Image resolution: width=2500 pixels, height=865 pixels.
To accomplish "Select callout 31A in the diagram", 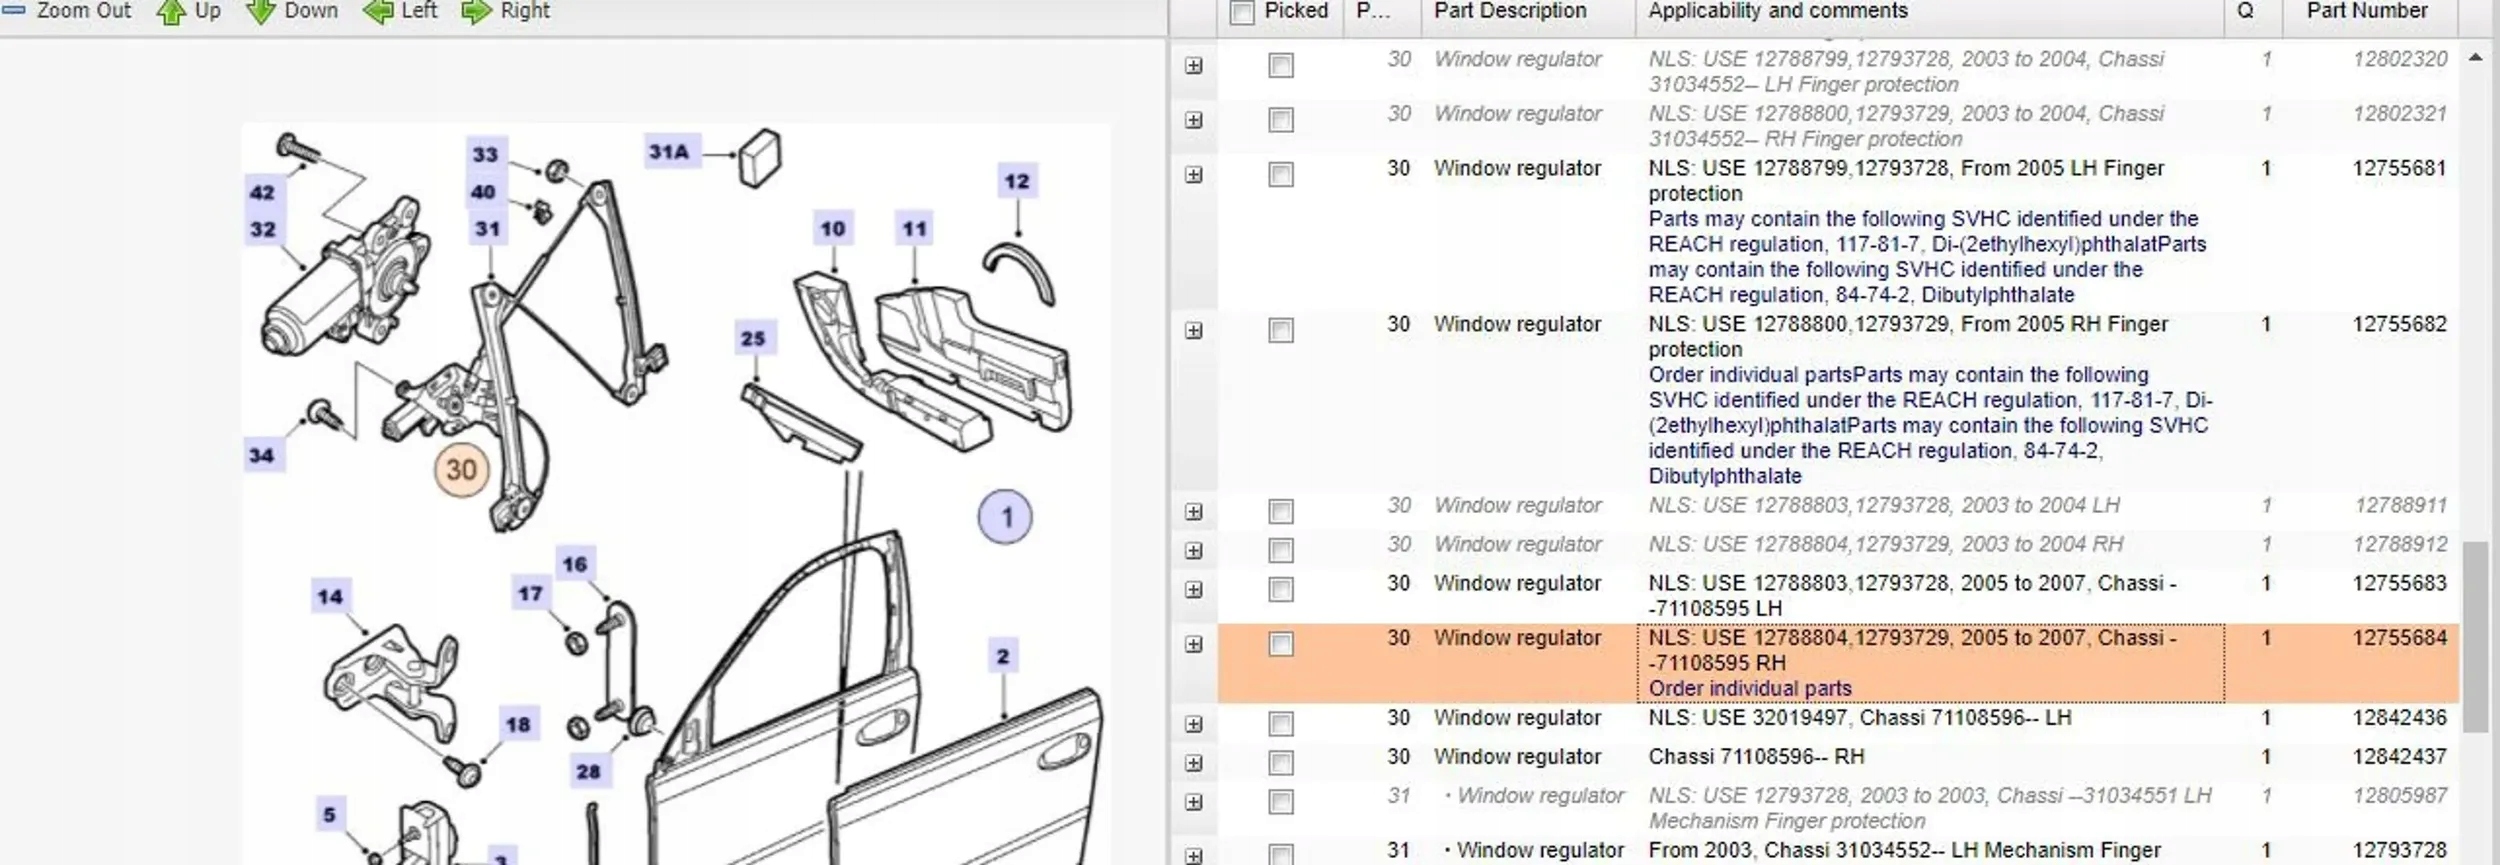I will pyautogui.click(x=669, y=152).
